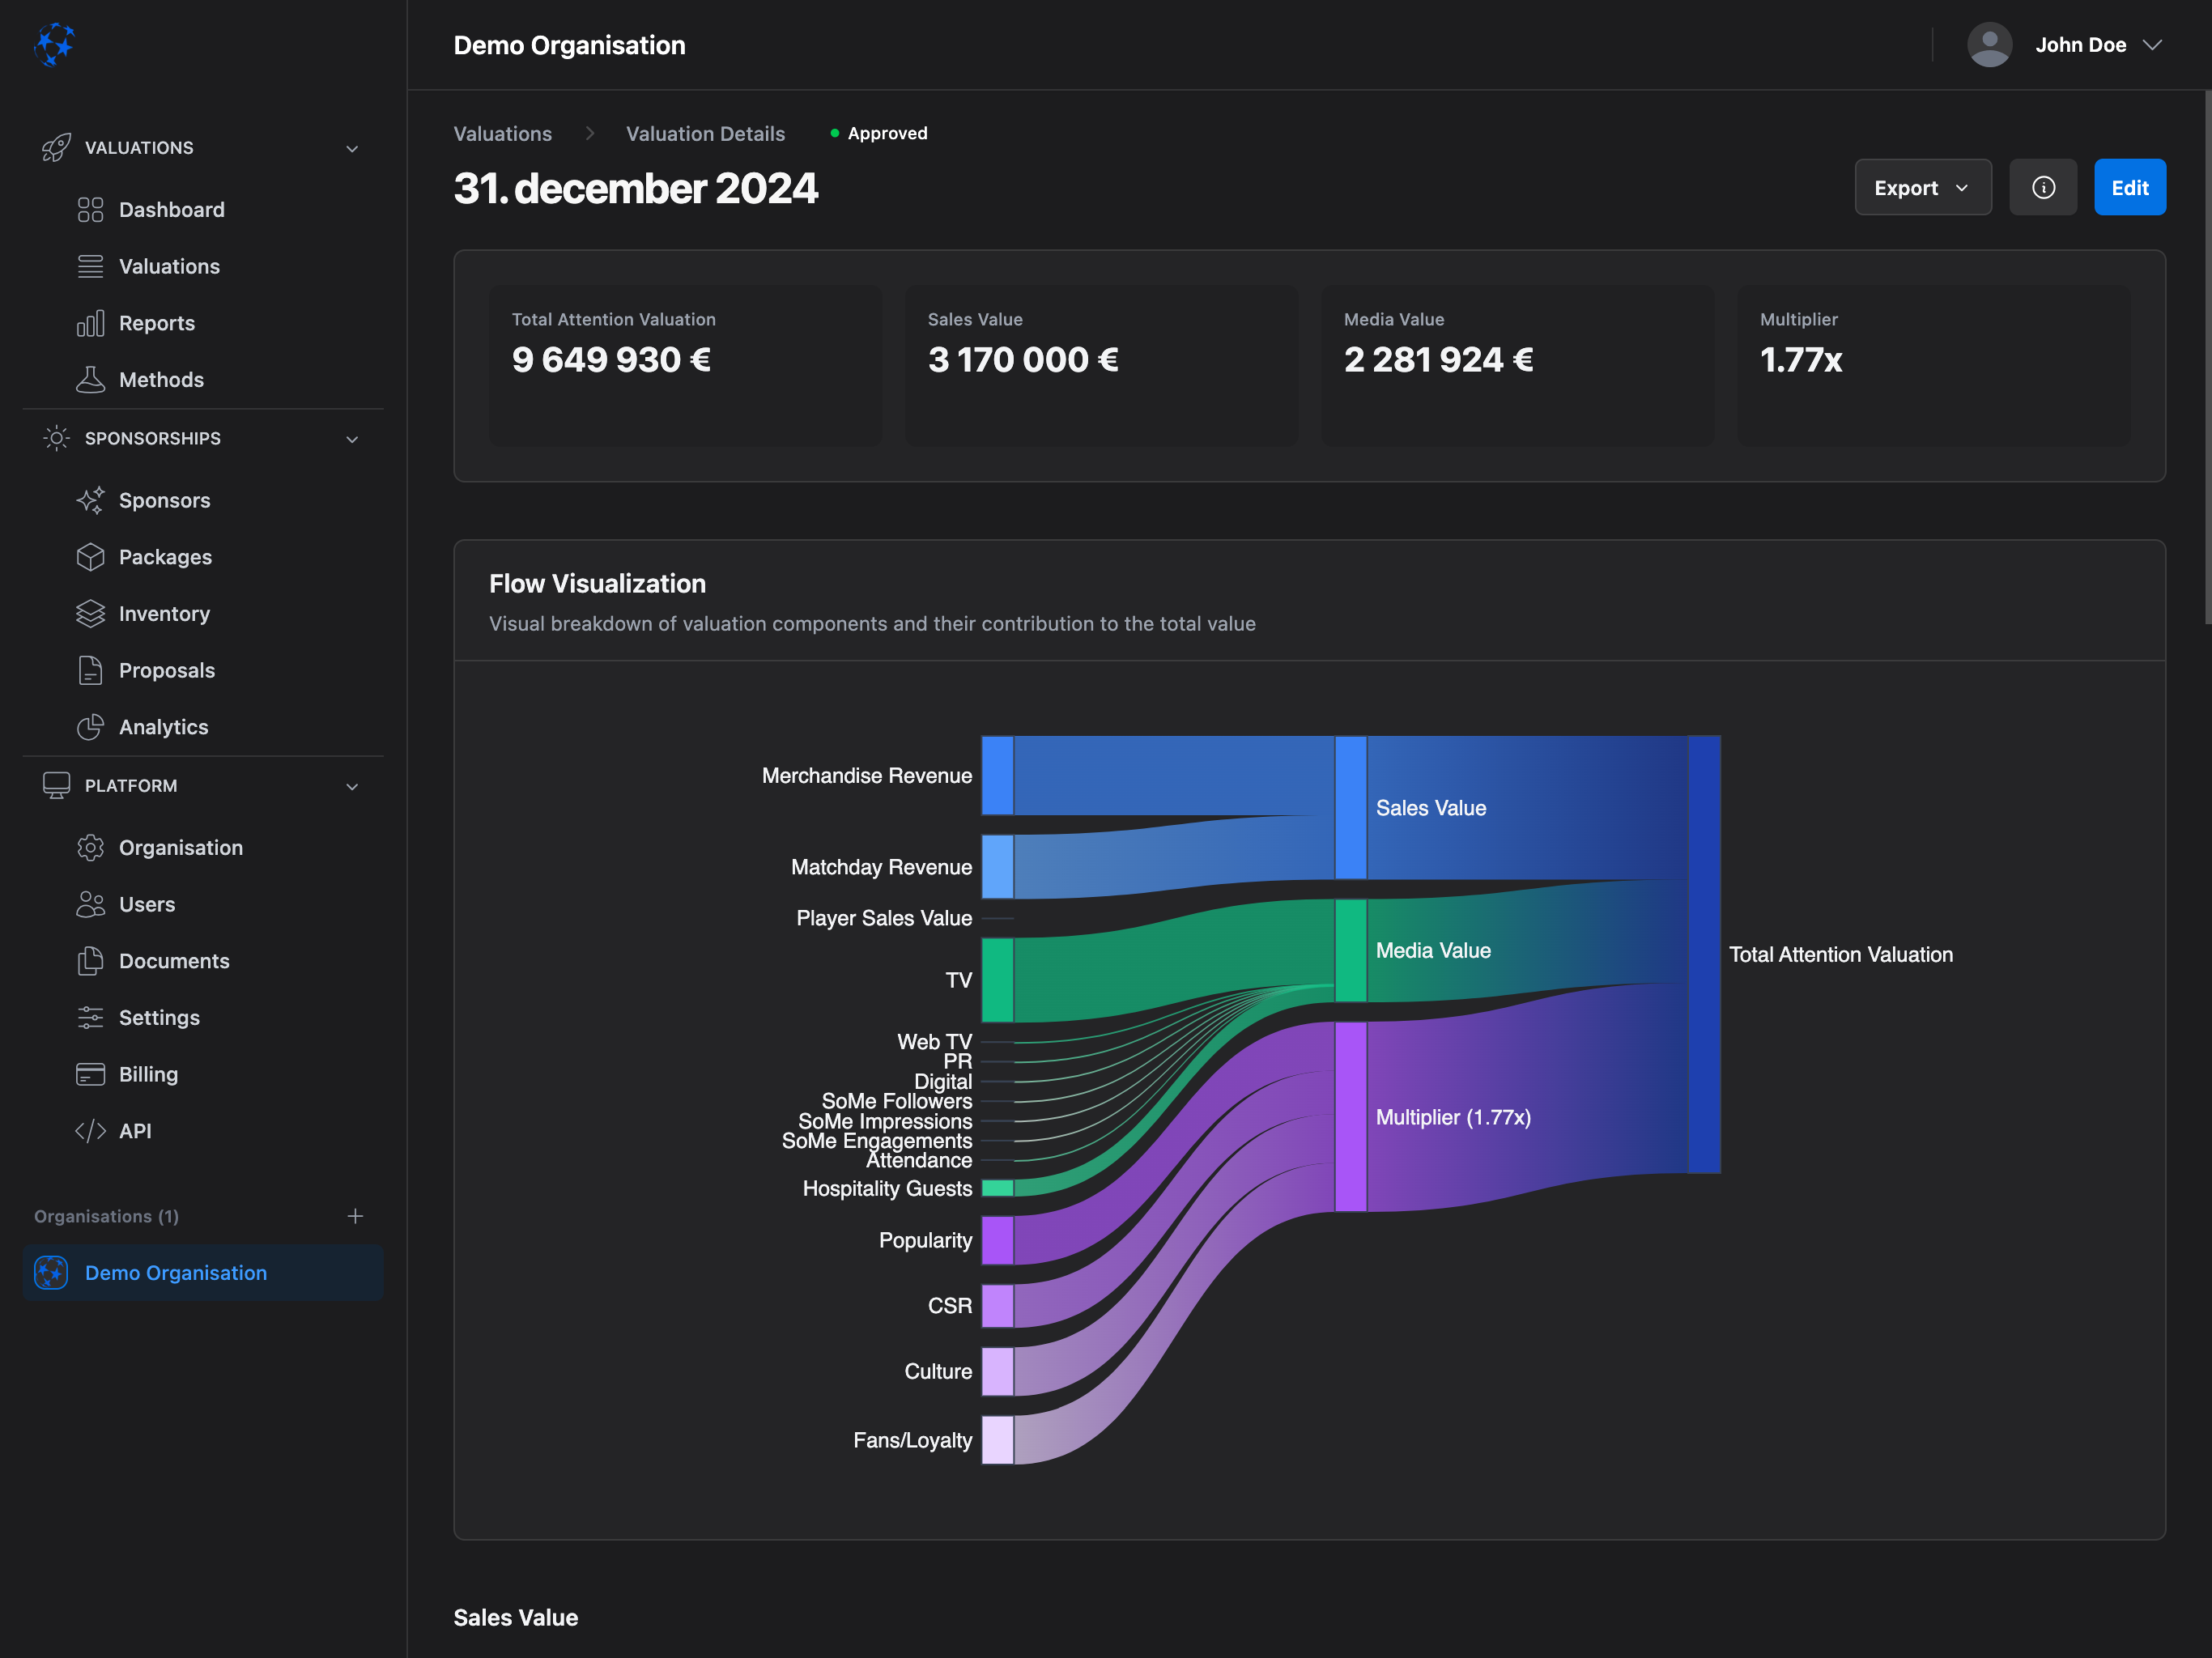Open Valuation Details in the breadcrumb
This screenshot has height=1658, width=2212.
coord(705,133)
